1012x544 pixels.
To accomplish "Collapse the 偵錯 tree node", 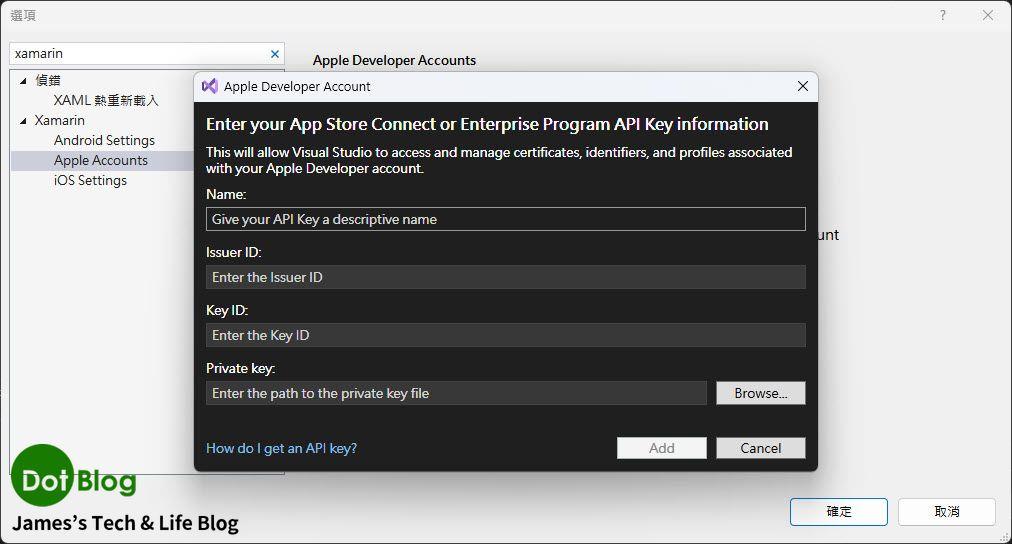I will tap(24, 81).
